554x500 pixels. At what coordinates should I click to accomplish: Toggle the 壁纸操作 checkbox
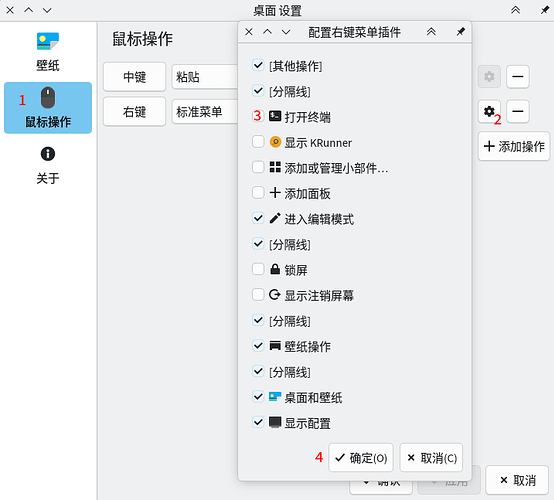258,346
